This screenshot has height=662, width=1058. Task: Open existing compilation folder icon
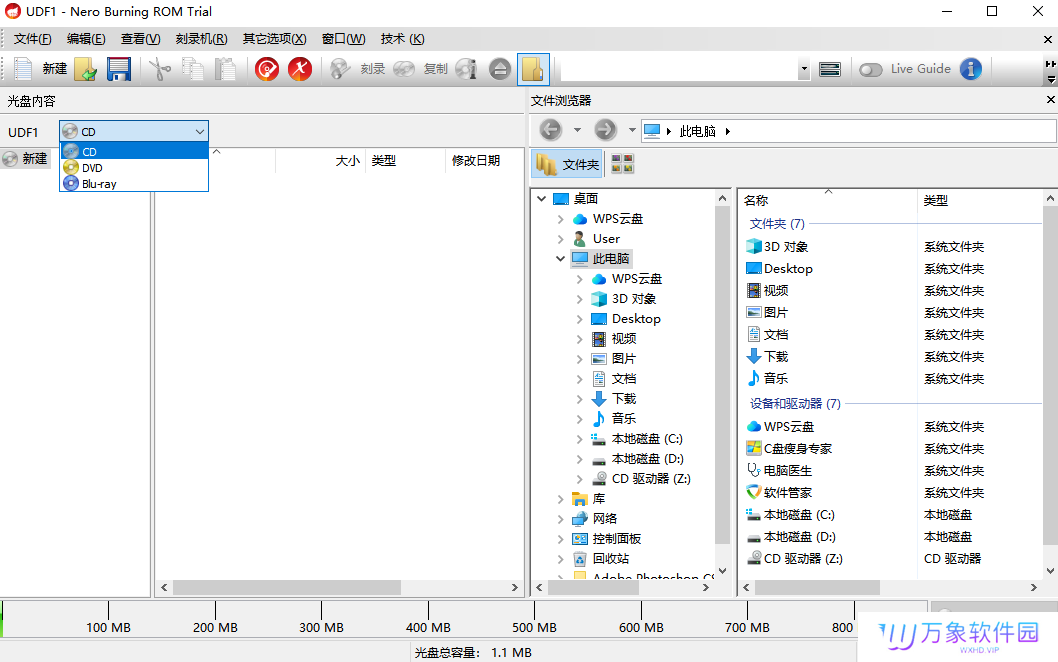[86, 69]
